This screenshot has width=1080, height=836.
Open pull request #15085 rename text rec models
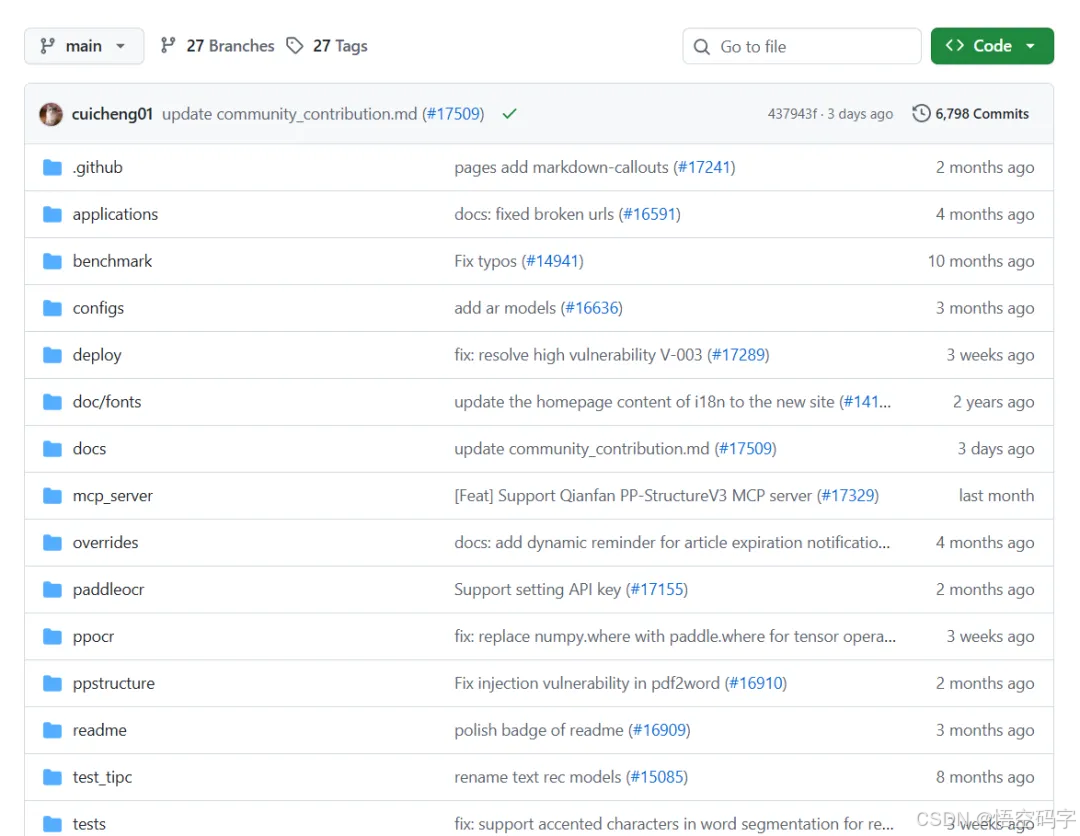click(x=657, y=777)
